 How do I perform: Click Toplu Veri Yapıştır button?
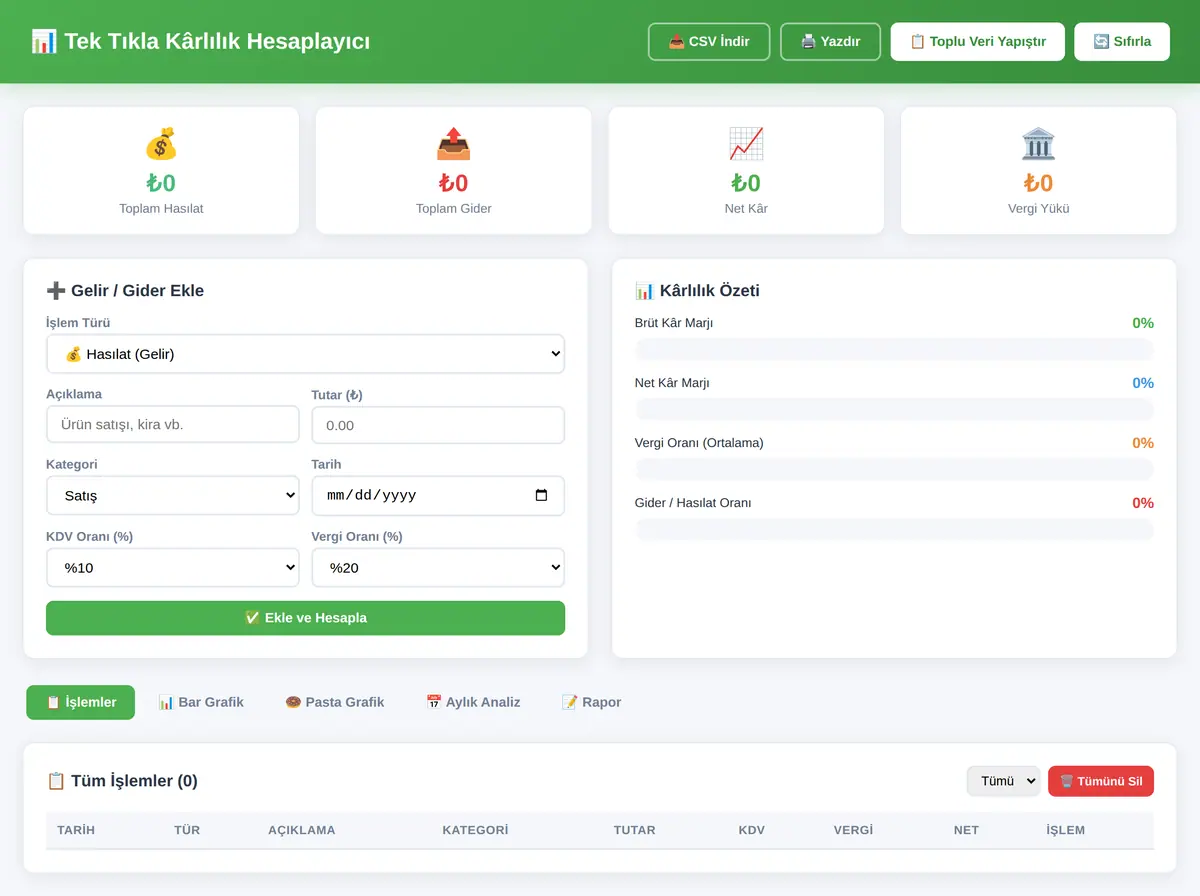tap(978, 42)
